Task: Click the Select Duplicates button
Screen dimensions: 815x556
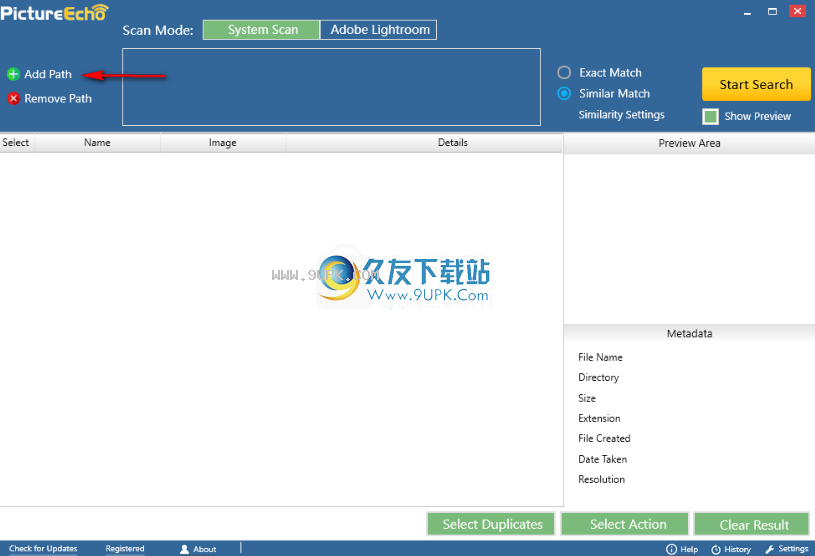Action: click(x=491, y=524)
